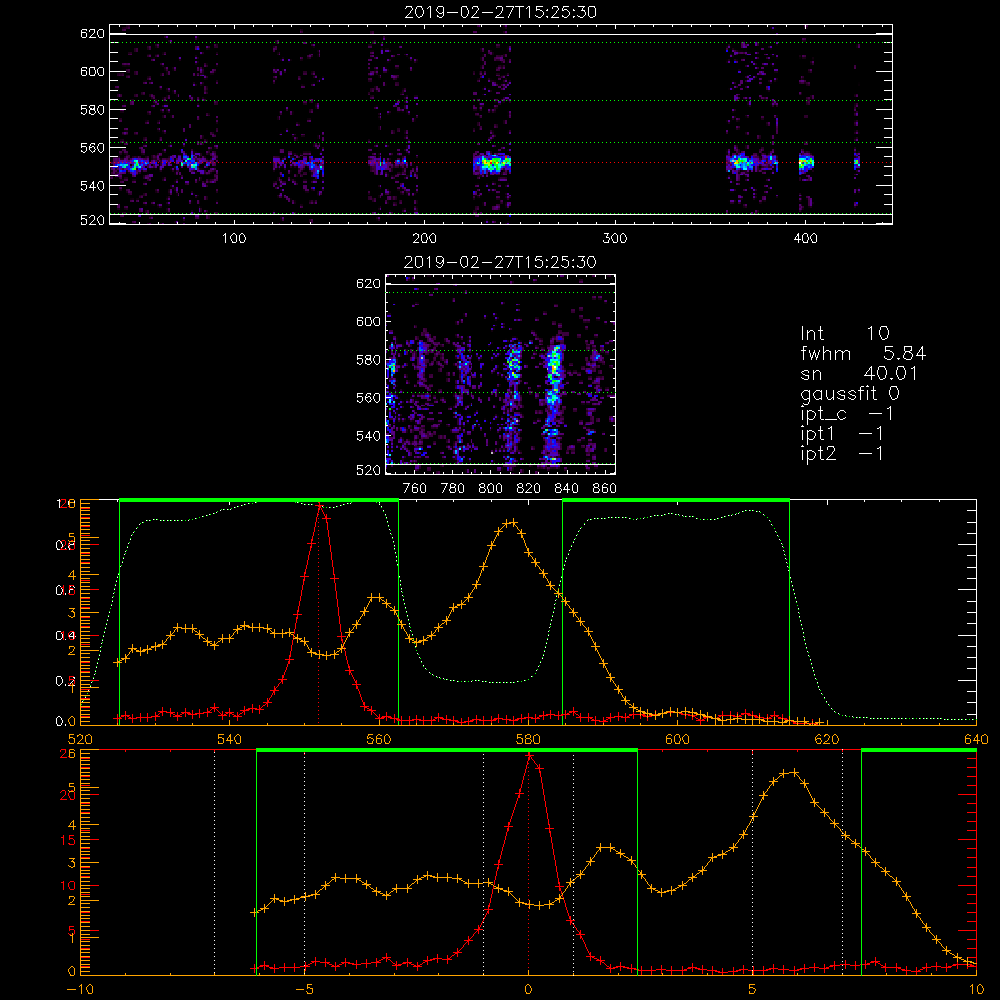1000x1000 pixels.
Task: Select the 'fwhm 5.84' readout text
Action: coord(863,353)
